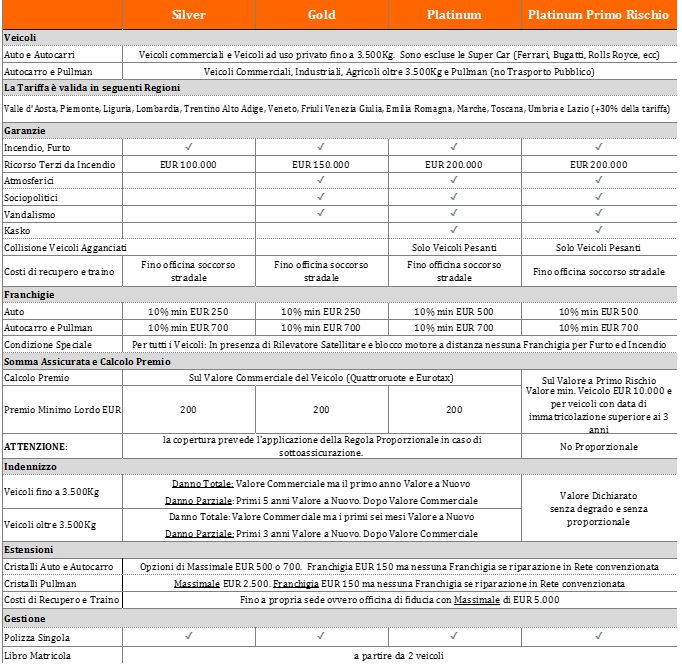The height and width of the screenshot is (665, 682).
Task: Click the Valore Dichiarato senza degrado text
Action: tap(598, 509)
